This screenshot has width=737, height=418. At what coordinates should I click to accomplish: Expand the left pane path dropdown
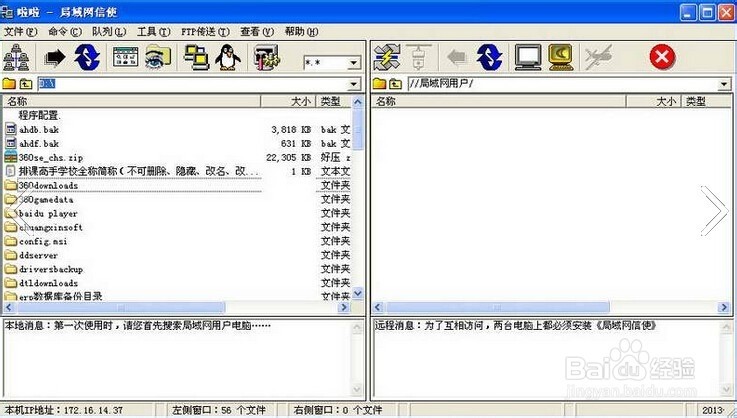(x=354, y=84)
